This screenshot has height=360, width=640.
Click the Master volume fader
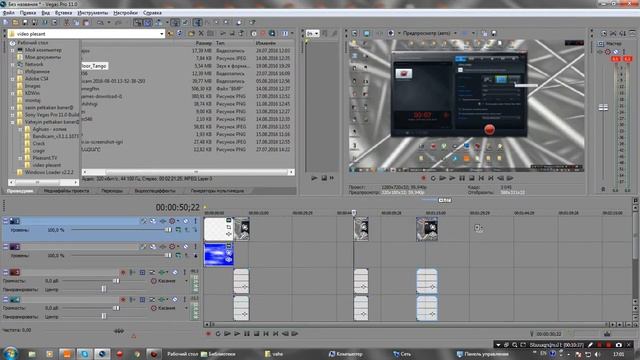pyautogui.click(x=603, y=107)
